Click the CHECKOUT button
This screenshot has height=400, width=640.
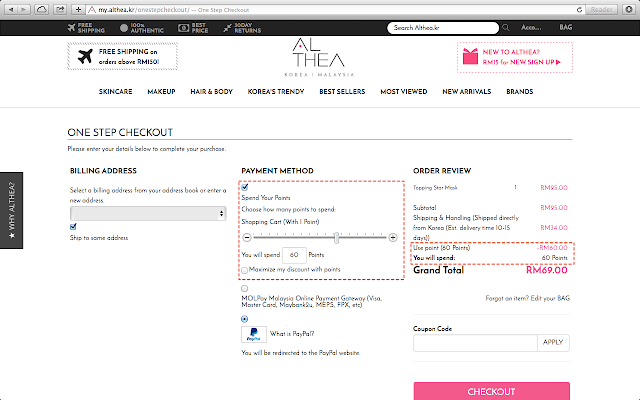click(491, 391)
